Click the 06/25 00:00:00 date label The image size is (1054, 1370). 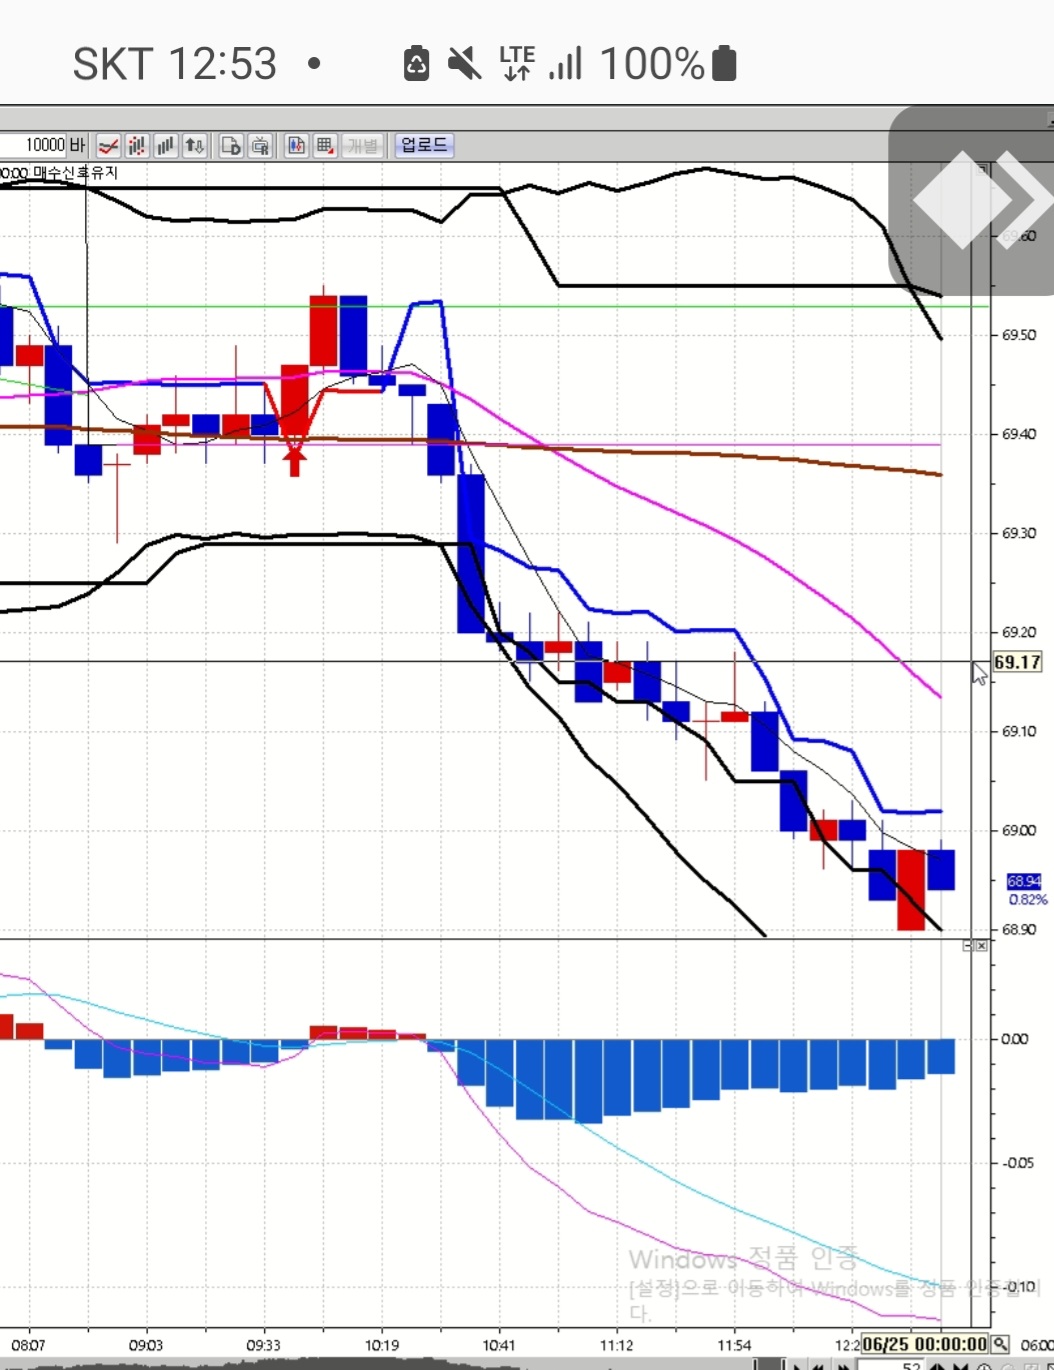925,1344
